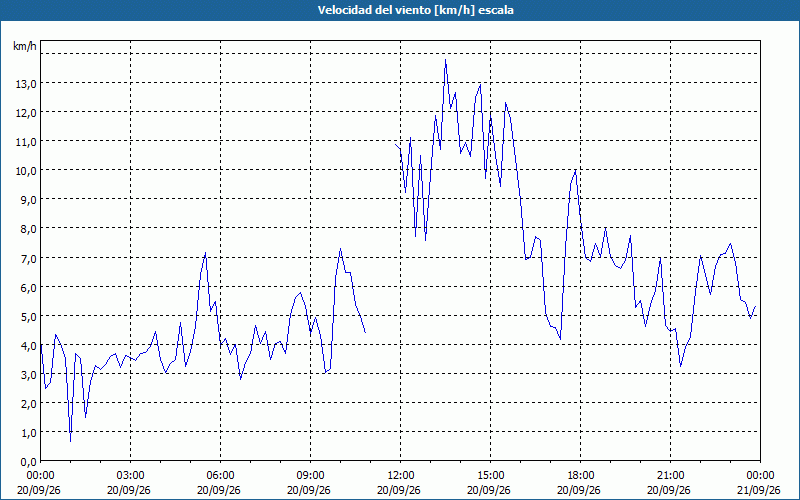800x500 pixels.
Task: Click the chart title 'Velocidad del viento [km/h] escala'
Action: point(415,10)
